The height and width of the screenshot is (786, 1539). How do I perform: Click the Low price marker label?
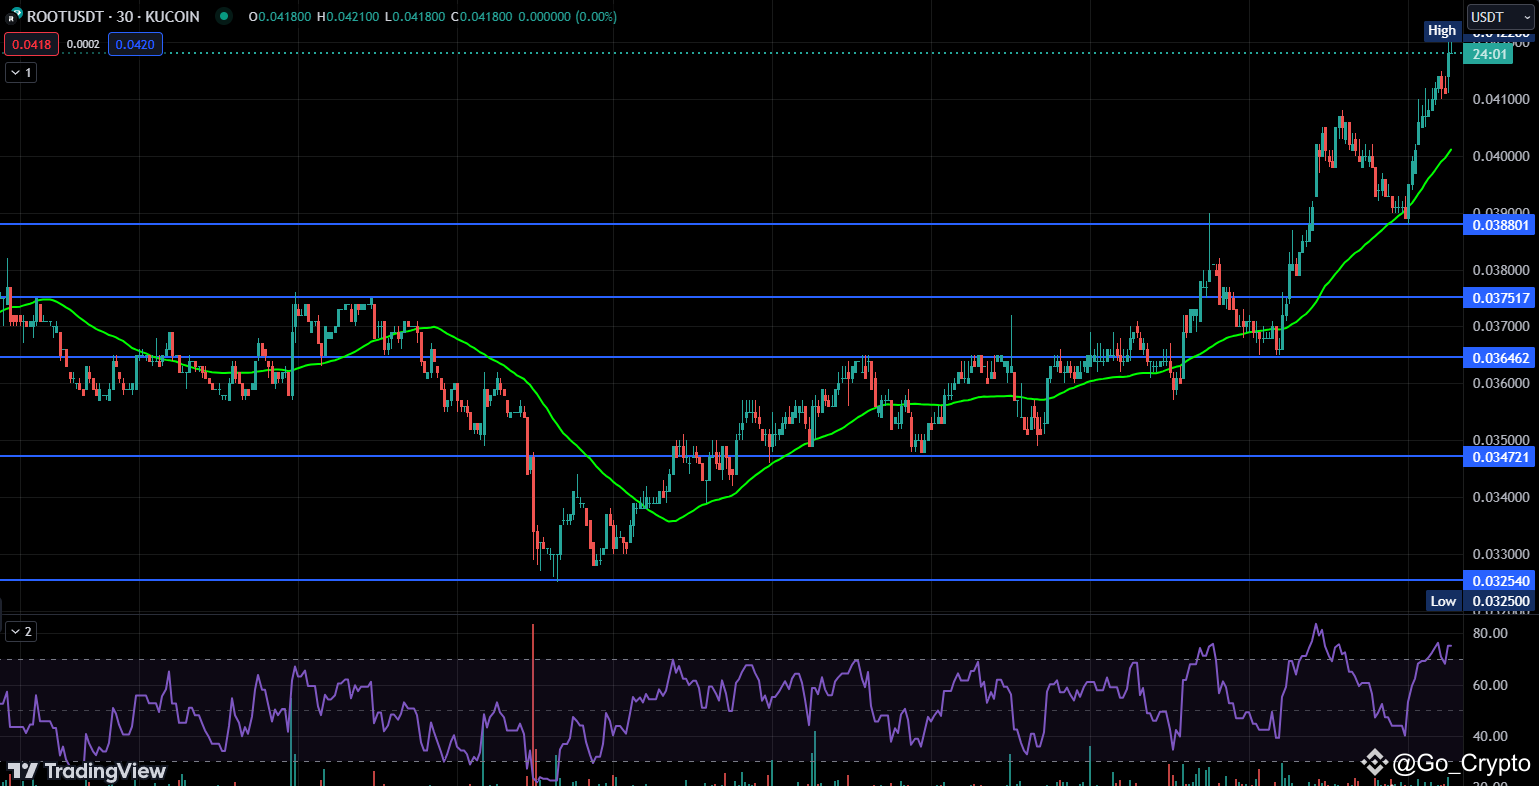[1443, 601]
